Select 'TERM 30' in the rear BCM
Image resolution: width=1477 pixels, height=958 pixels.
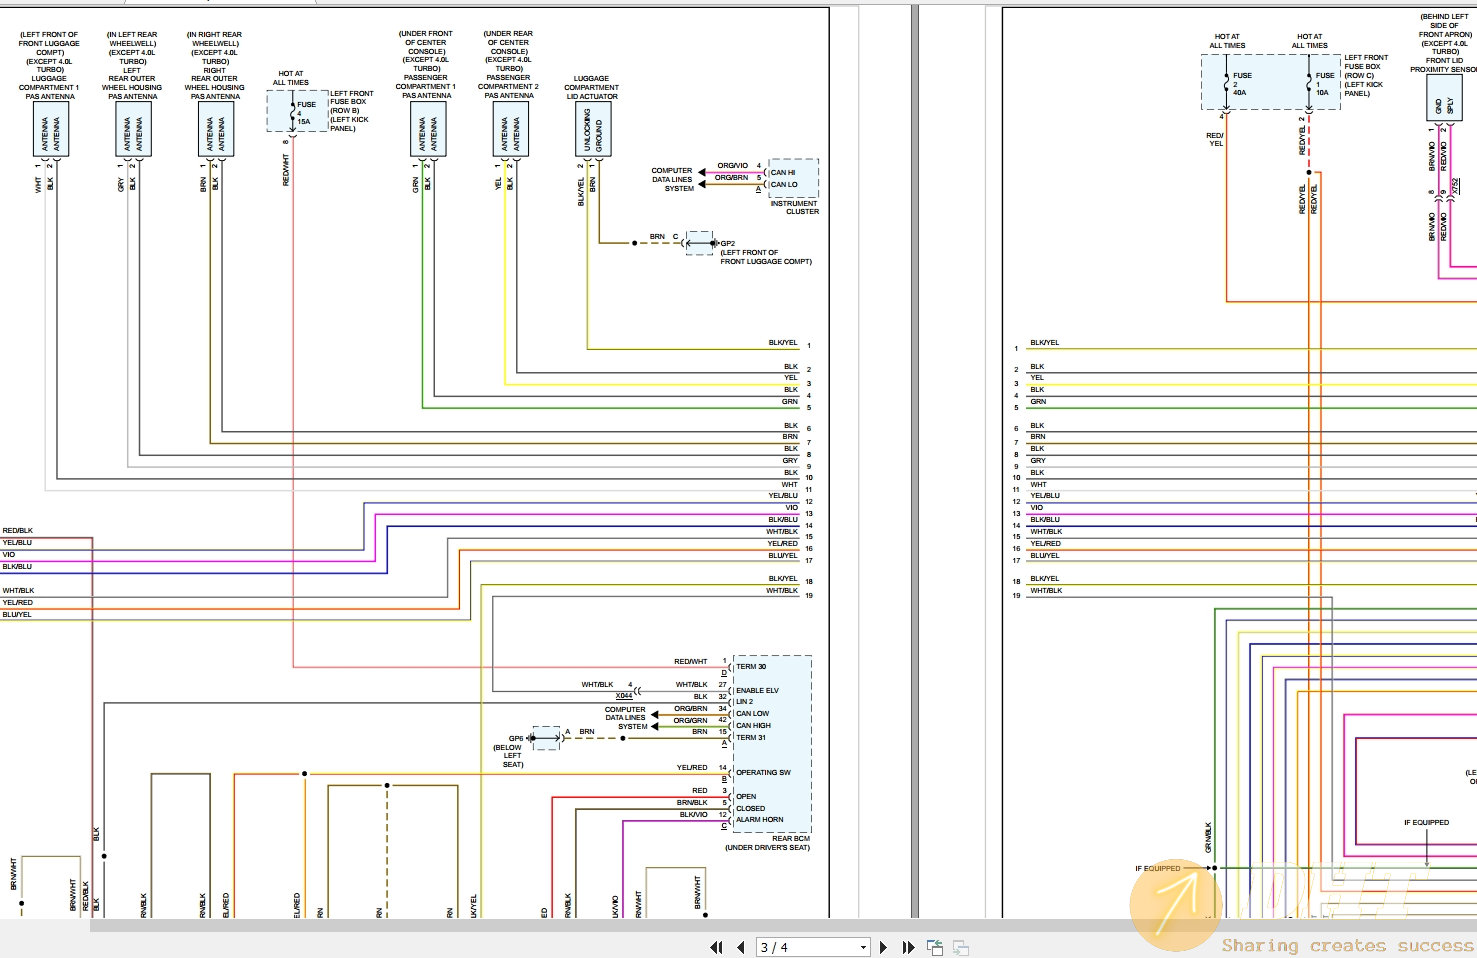tap(751, 666)
